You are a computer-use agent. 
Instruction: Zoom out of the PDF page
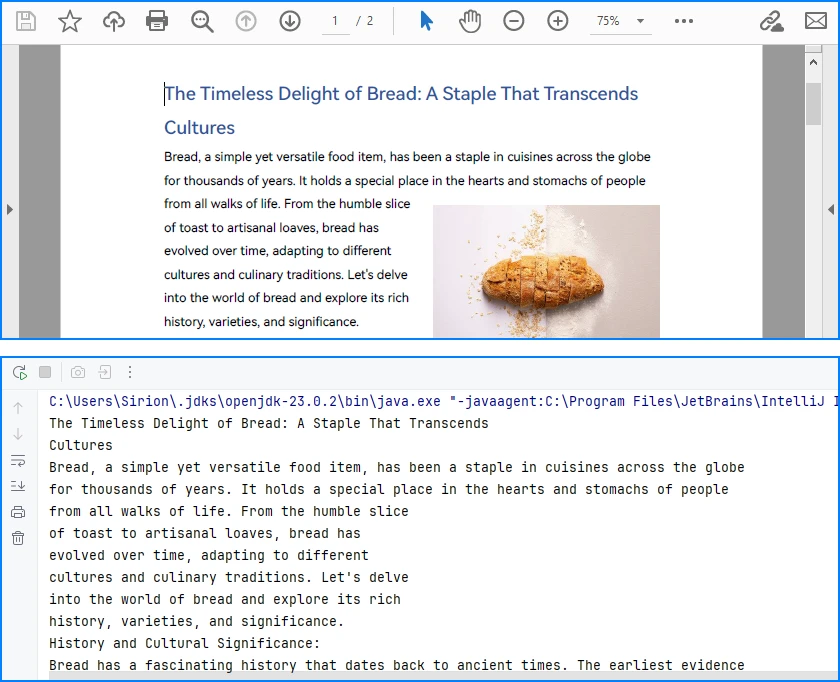[513, 20]
